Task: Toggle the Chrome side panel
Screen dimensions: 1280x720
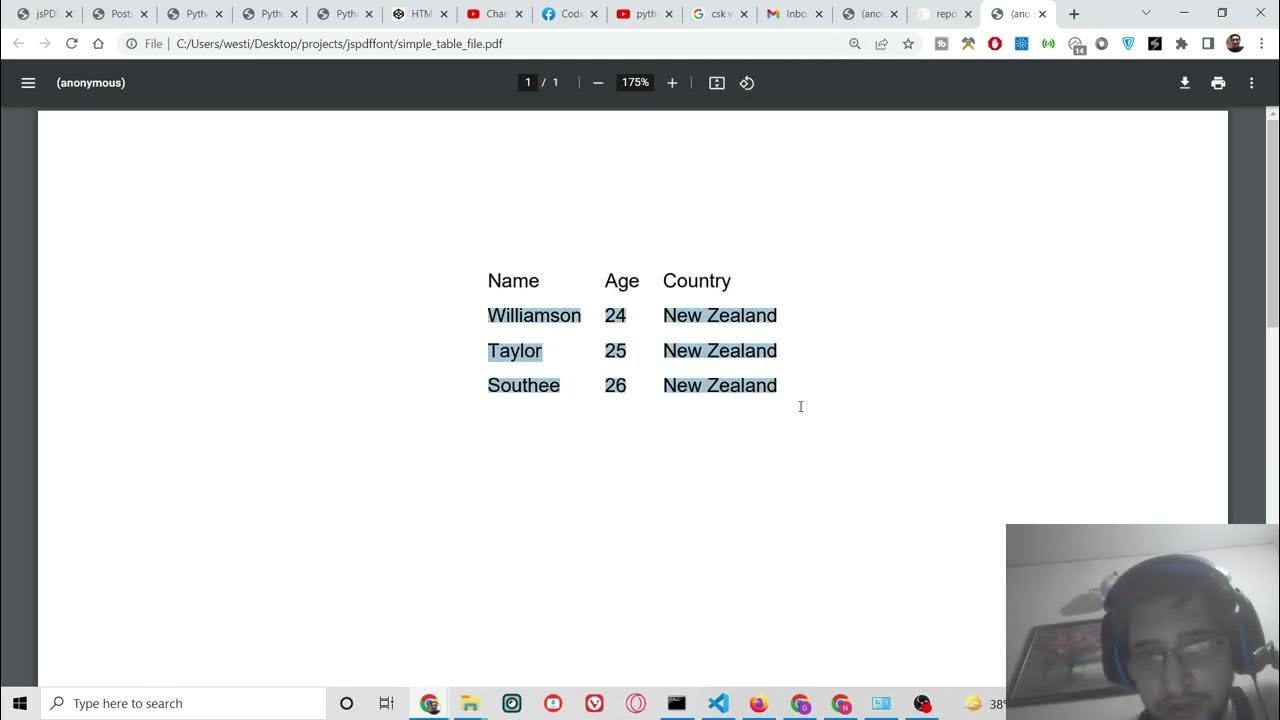Action: [1208, 44]
